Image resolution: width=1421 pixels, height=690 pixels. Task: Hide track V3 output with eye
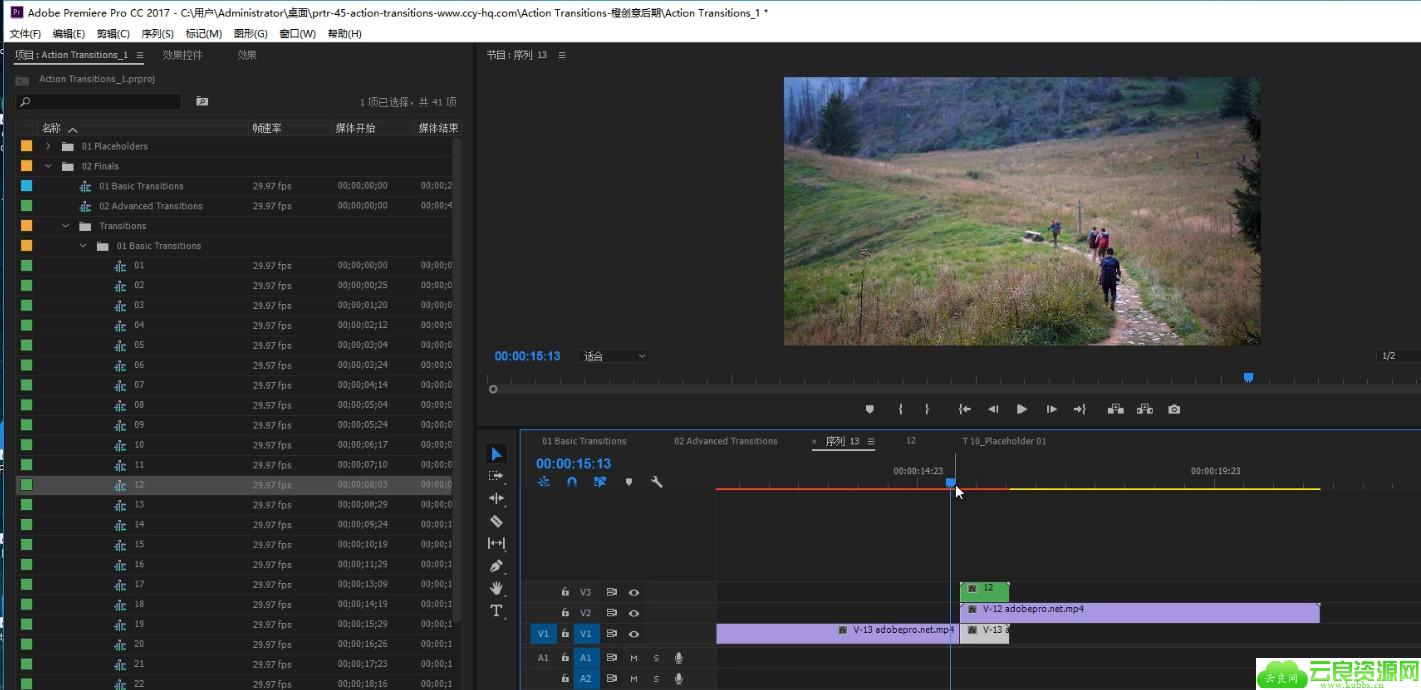633,592
